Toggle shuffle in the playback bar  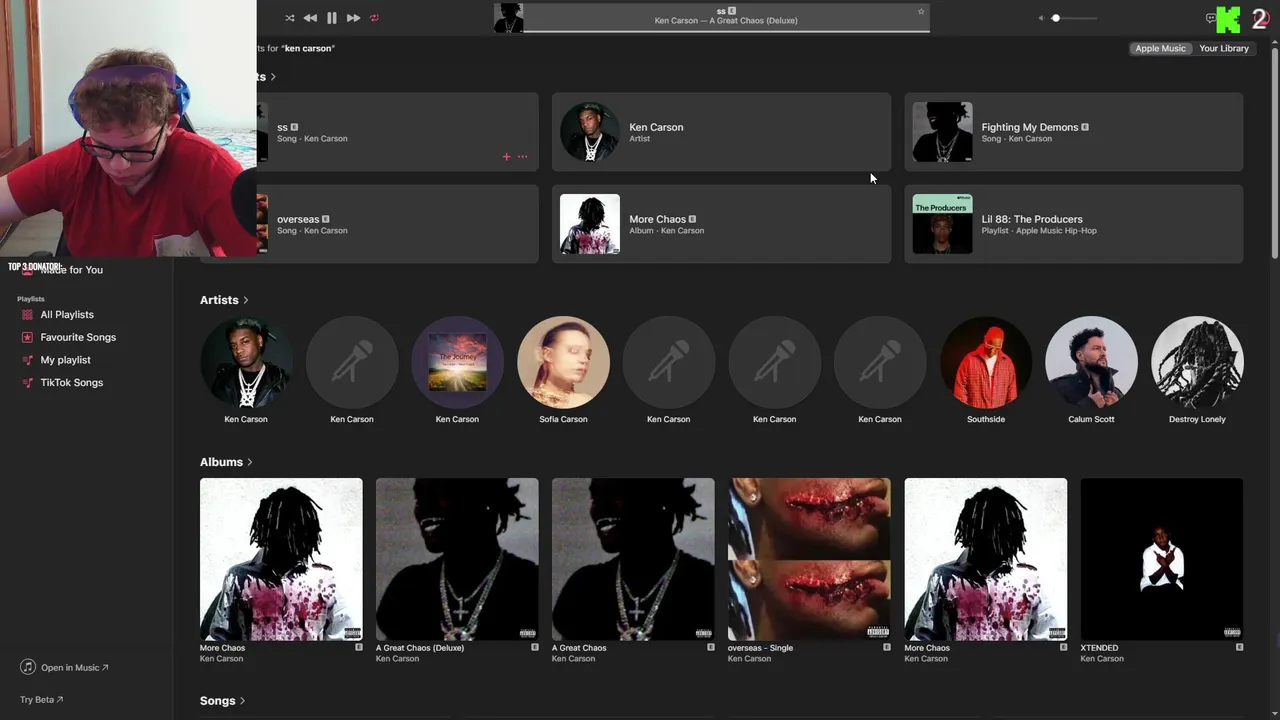289,18
